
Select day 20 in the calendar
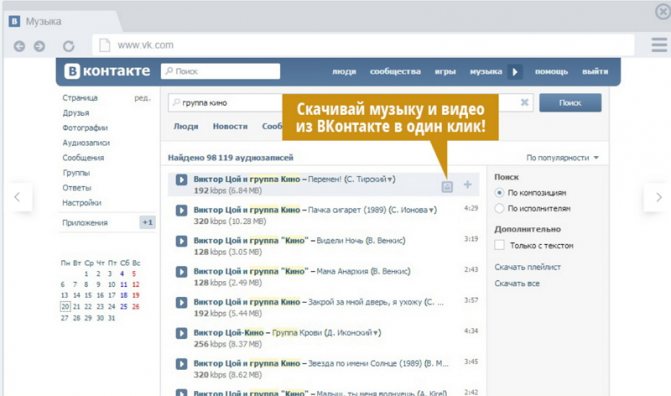[65, 307]
